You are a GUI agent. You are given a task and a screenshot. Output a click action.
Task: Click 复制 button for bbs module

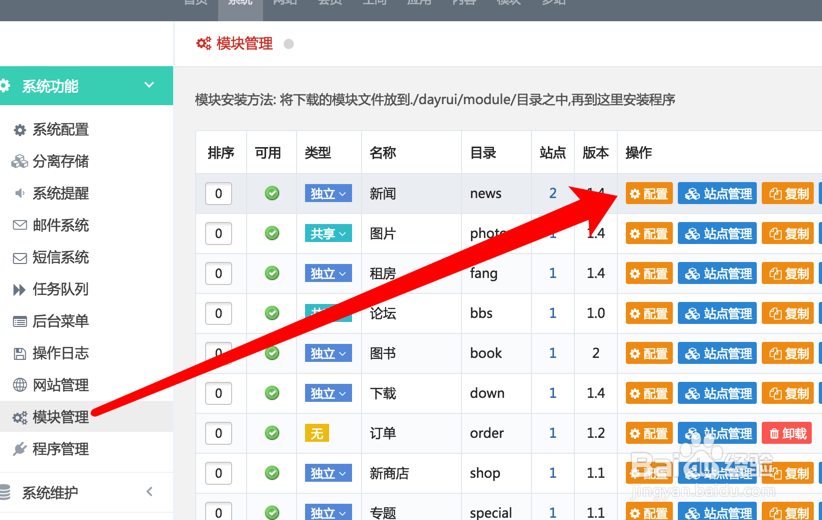pos(787,313)
